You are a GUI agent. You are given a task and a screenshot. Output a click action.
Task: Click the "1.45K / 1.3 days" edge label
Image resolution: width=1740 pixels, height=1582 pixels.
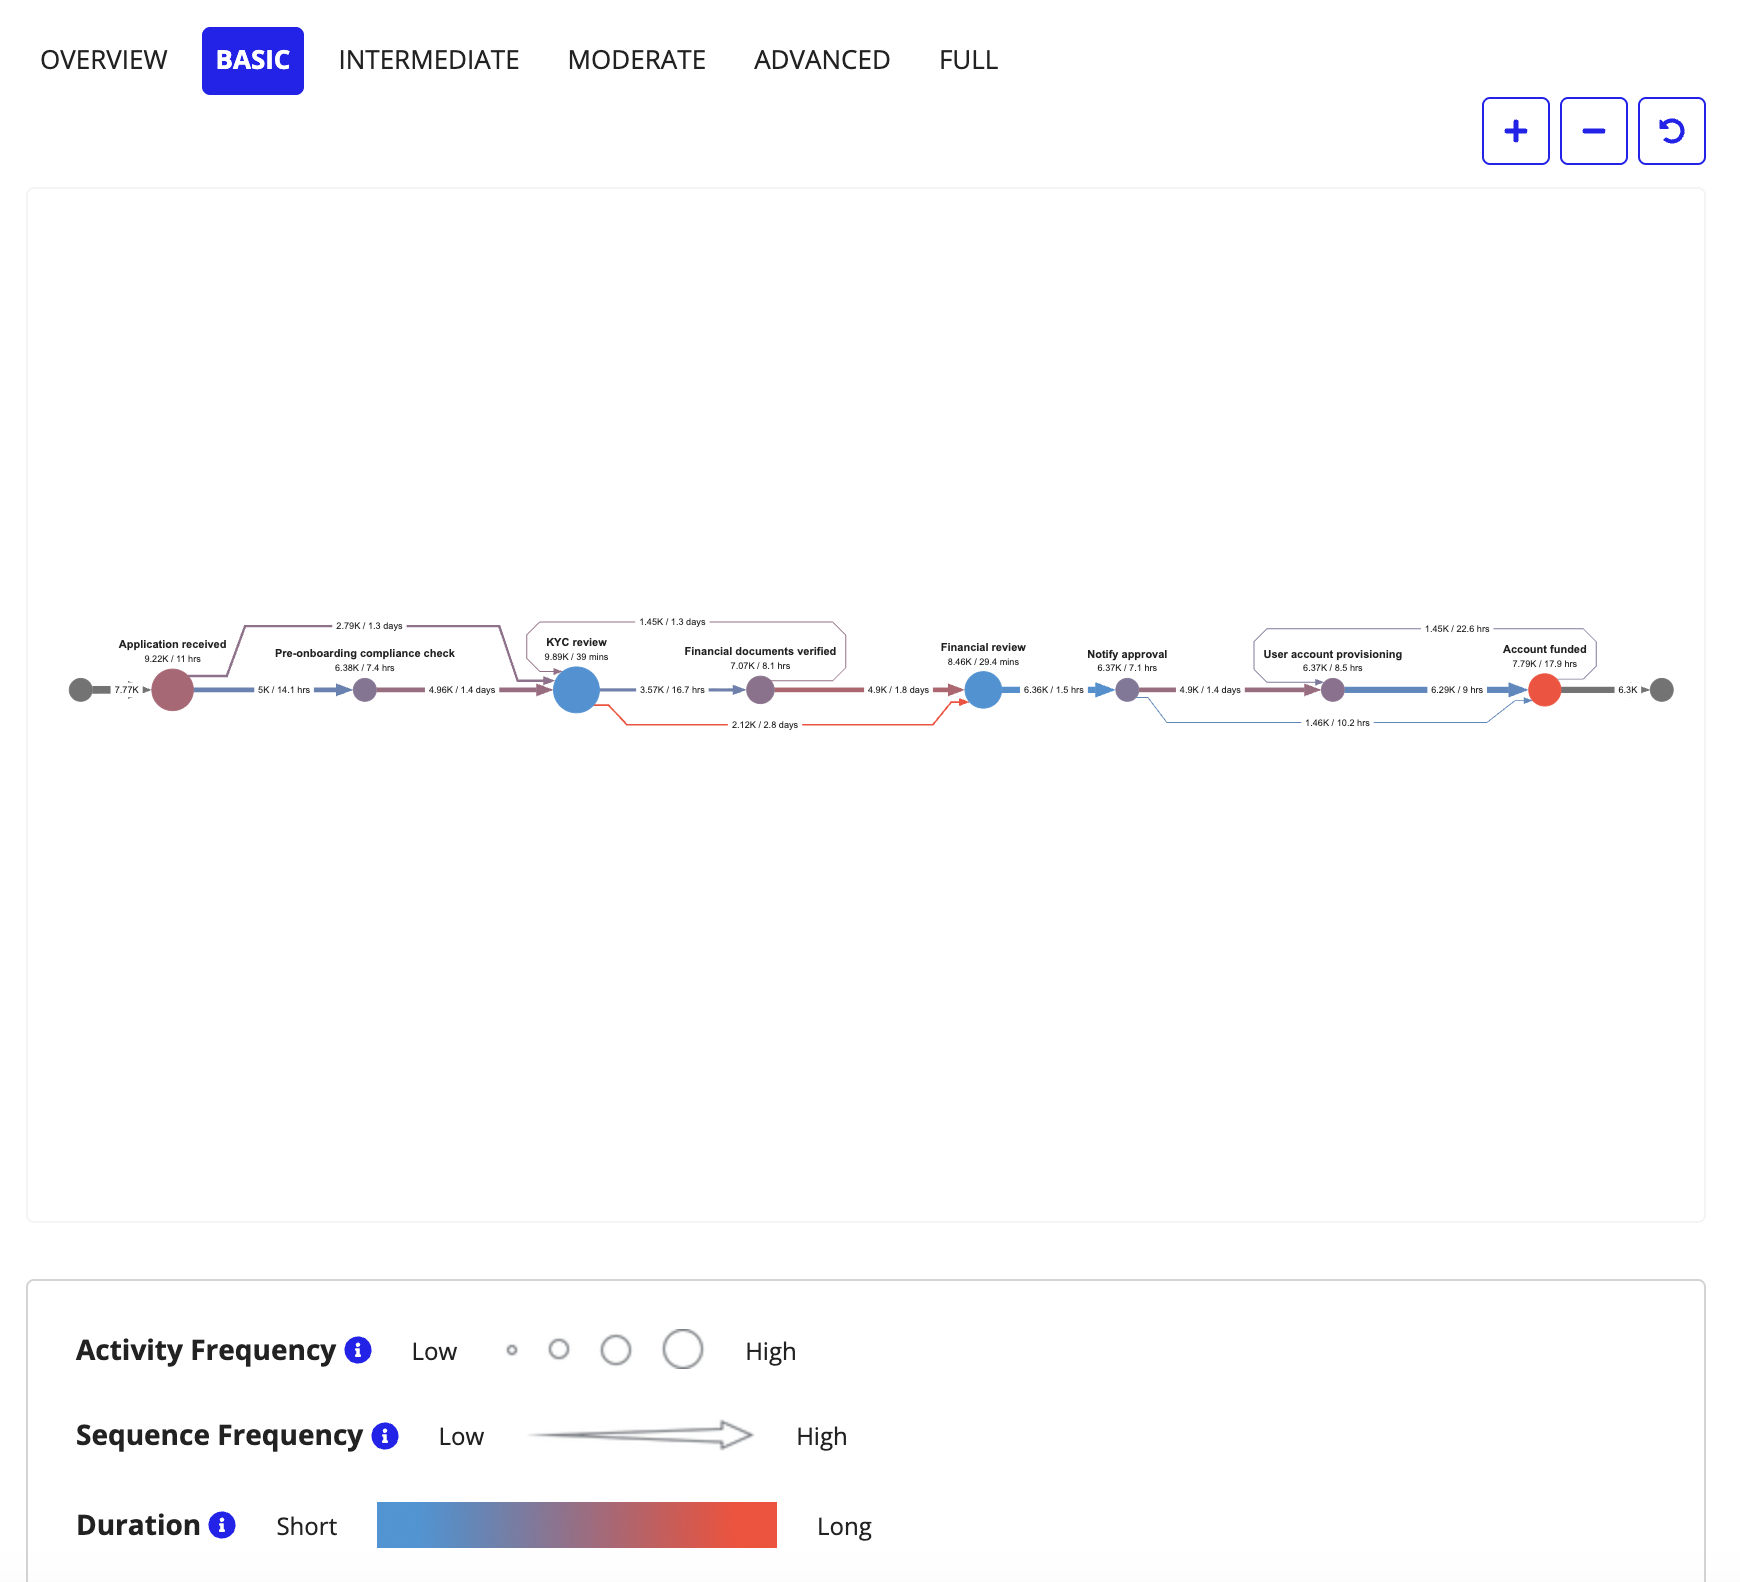672,622
